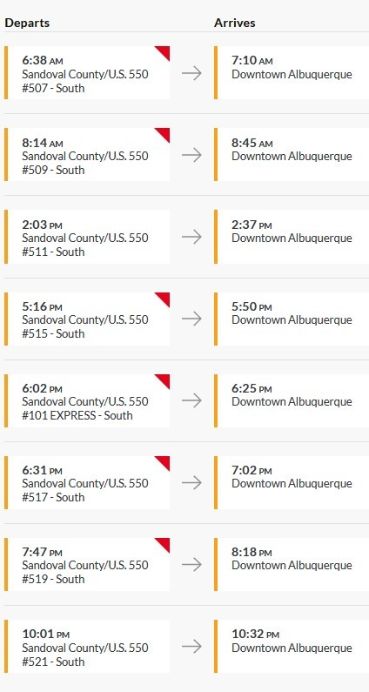Select the 2:03 PM departure card

click(x=87, y=237)
